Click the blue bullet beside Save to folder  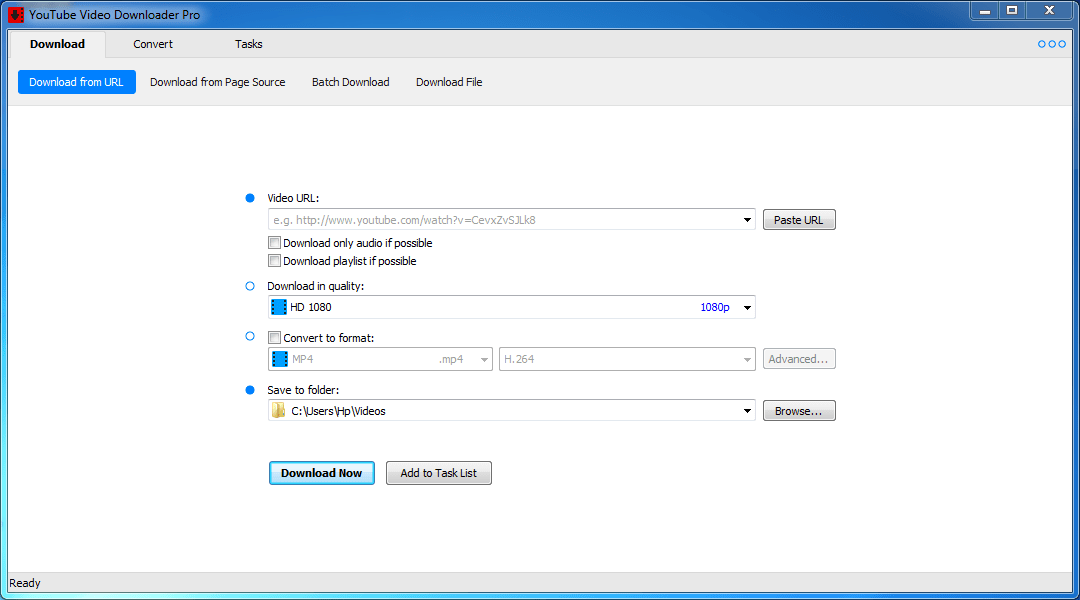pos(250,390)
